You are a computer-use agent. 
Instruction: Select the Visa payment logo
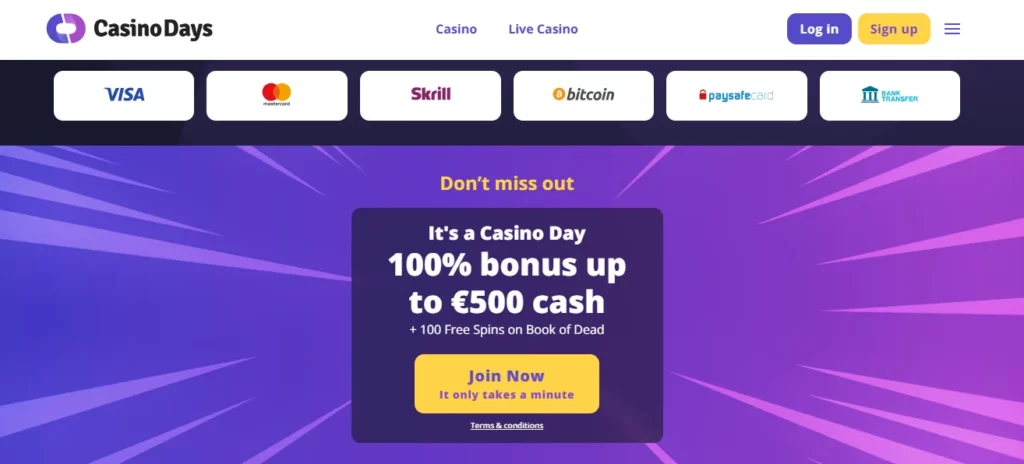[x=124, y=95]
